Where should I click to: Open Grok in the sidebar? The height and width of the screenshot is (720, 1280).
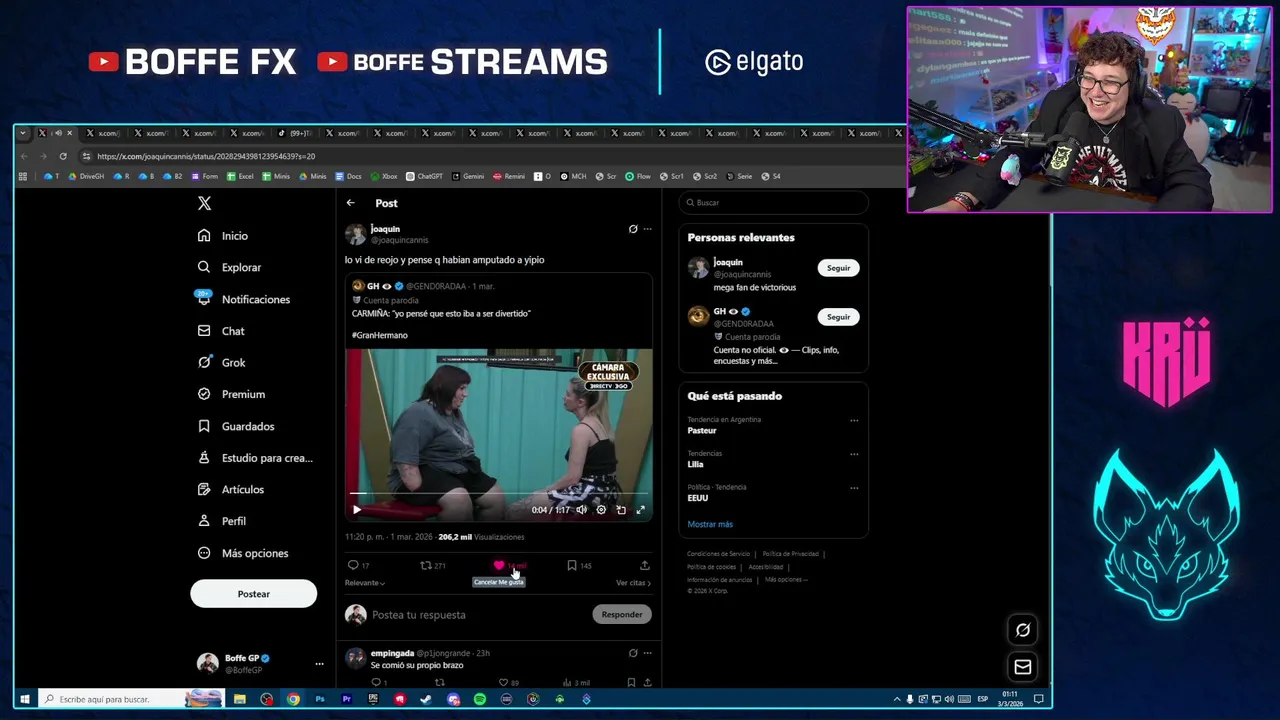[x=221, y=362]
